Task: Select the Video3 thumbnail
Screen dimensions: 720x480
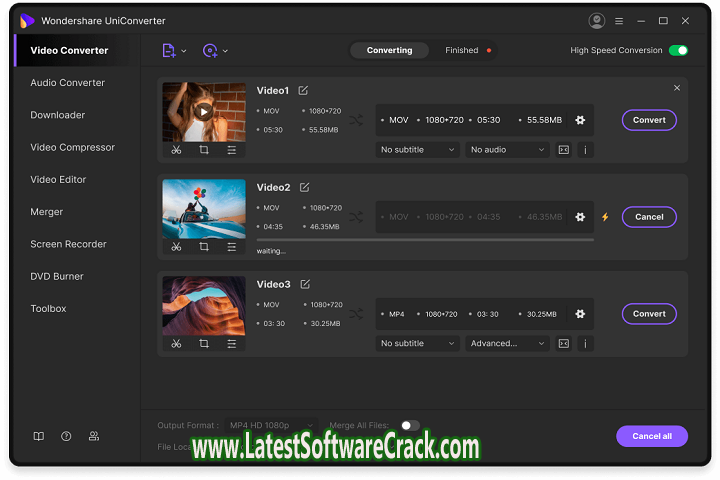Action: [204, 306]
